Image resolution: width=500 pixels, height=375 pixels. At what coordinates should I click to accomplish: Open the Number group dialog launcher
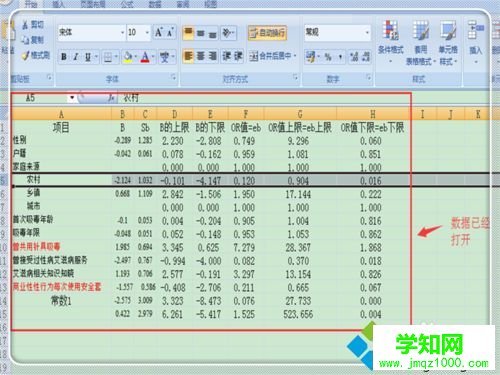(369, 77)
